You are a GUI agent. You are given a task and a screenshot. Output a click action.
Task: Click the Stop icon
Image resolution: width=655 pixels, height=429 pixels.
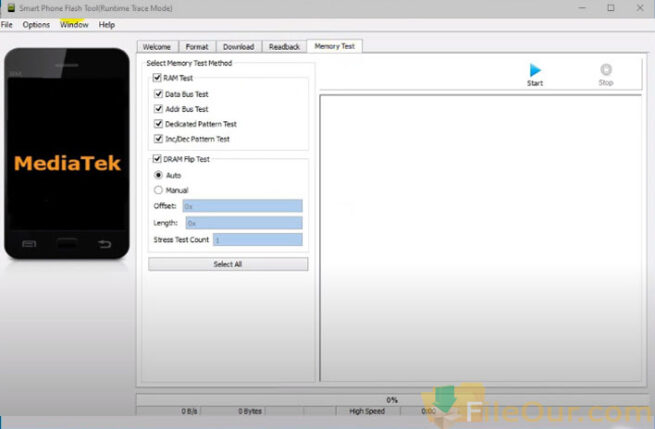click(606, 69)
